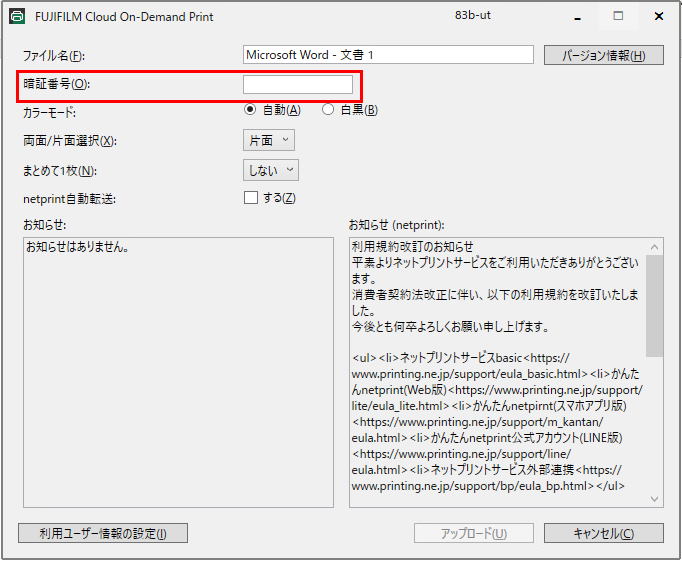Focus the 暗証番号(O) input box
This screenshot has height=561, width=682.
point(298,84)
